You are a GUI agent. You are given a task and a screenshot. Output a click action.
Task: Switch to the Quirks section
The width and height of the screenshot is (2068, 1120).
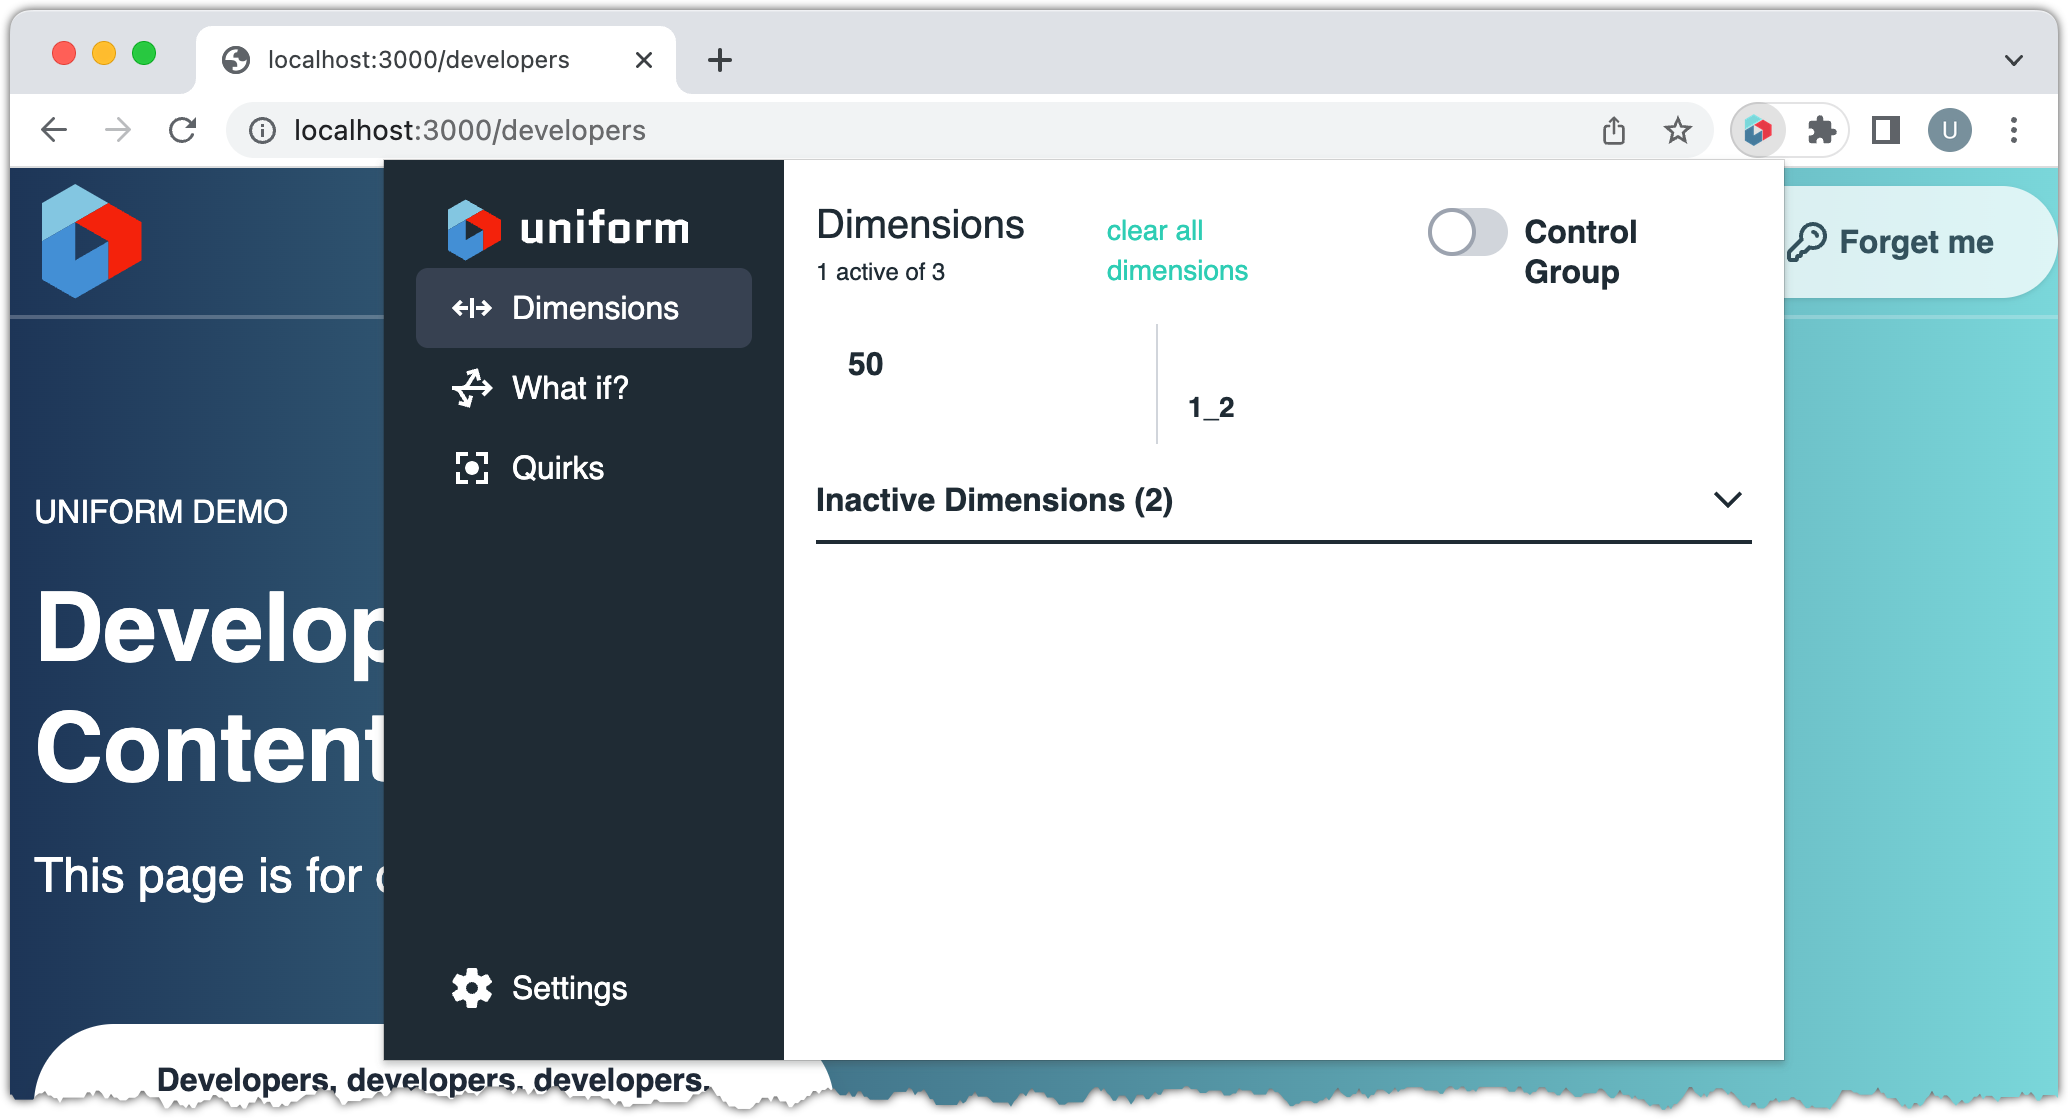557,468
